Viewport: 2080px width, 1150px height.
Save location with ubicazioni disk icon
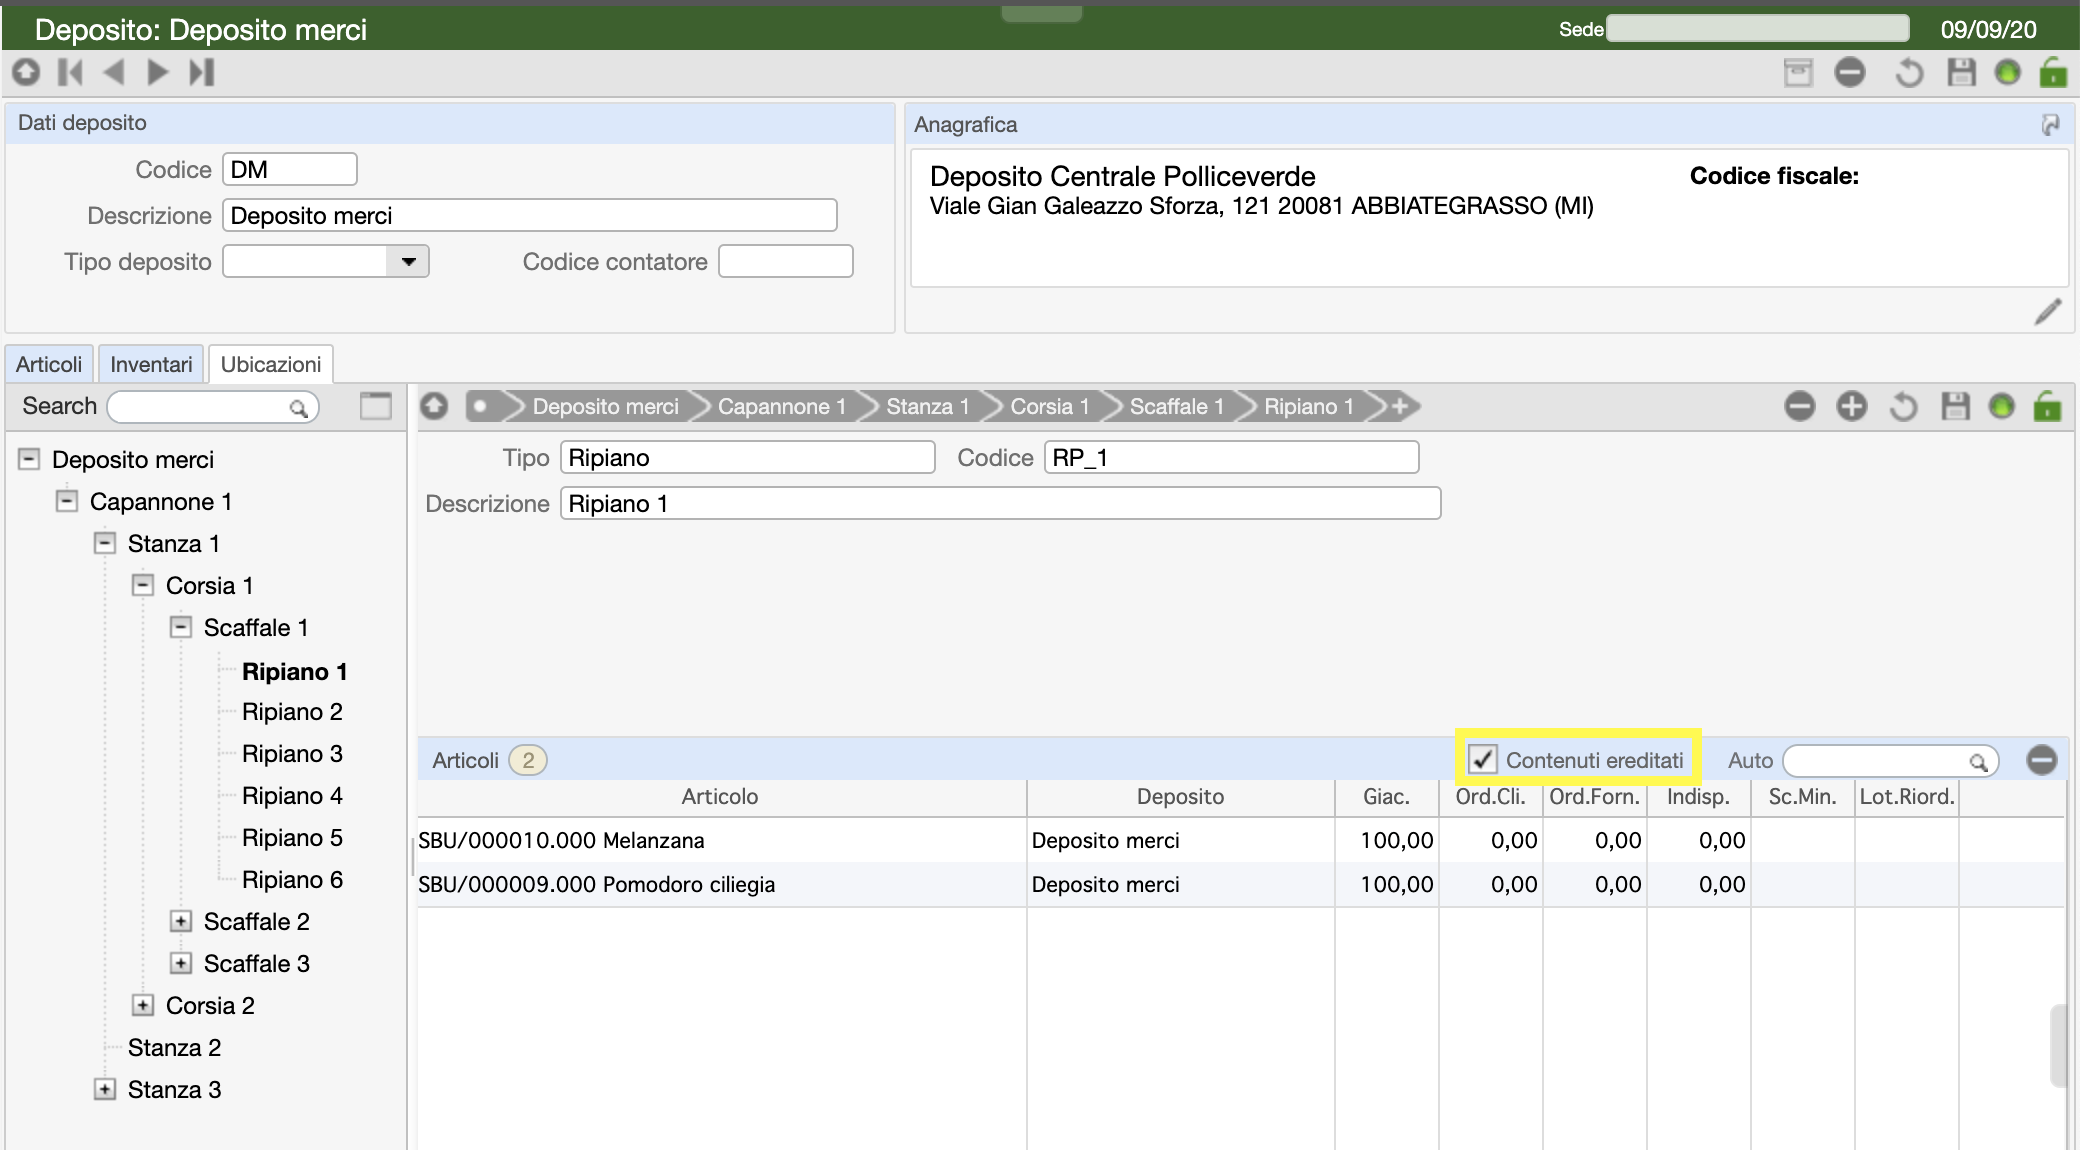click(1955, 406)
